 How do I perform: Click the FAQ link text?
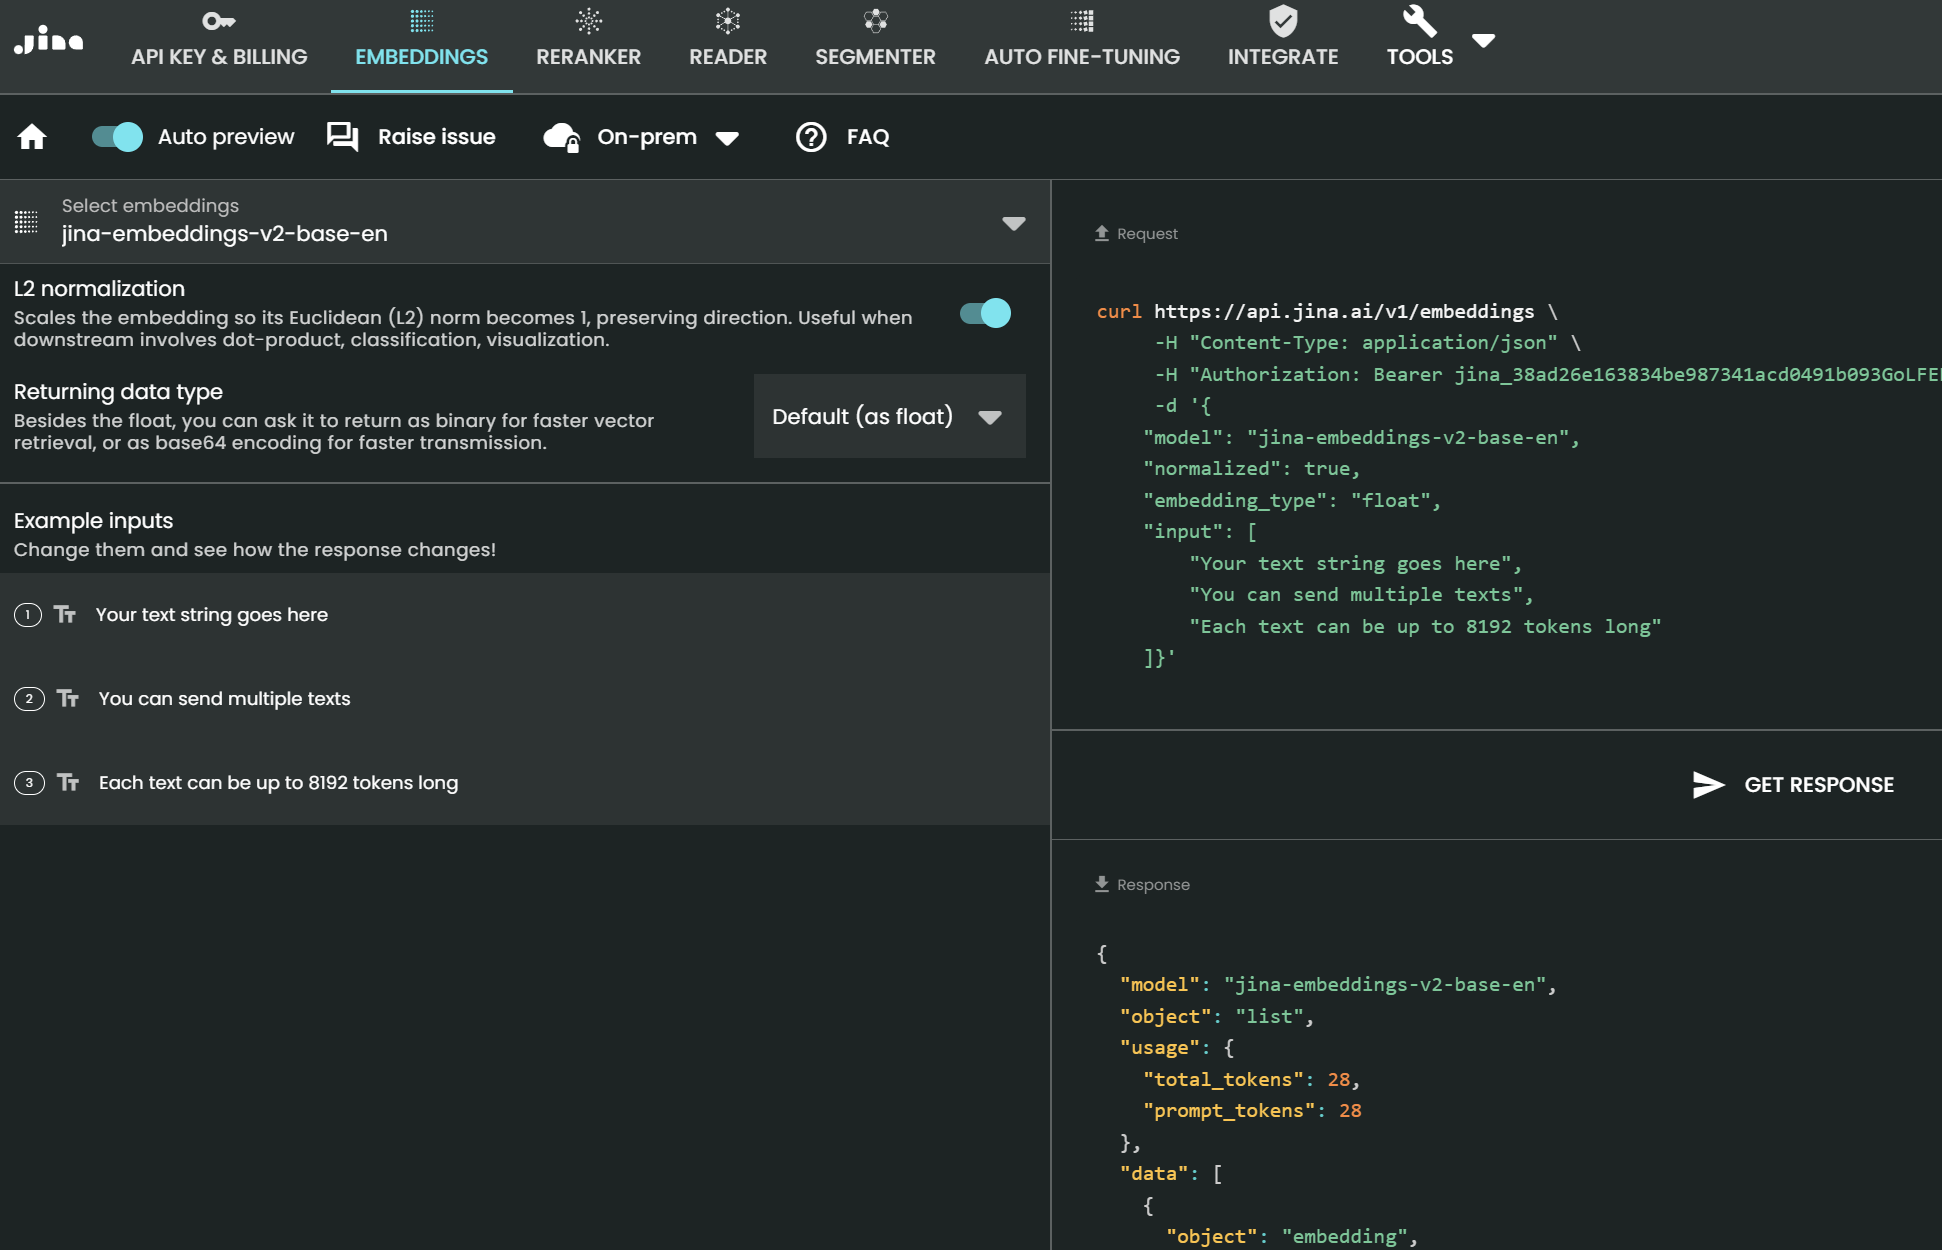coord(867,137)
